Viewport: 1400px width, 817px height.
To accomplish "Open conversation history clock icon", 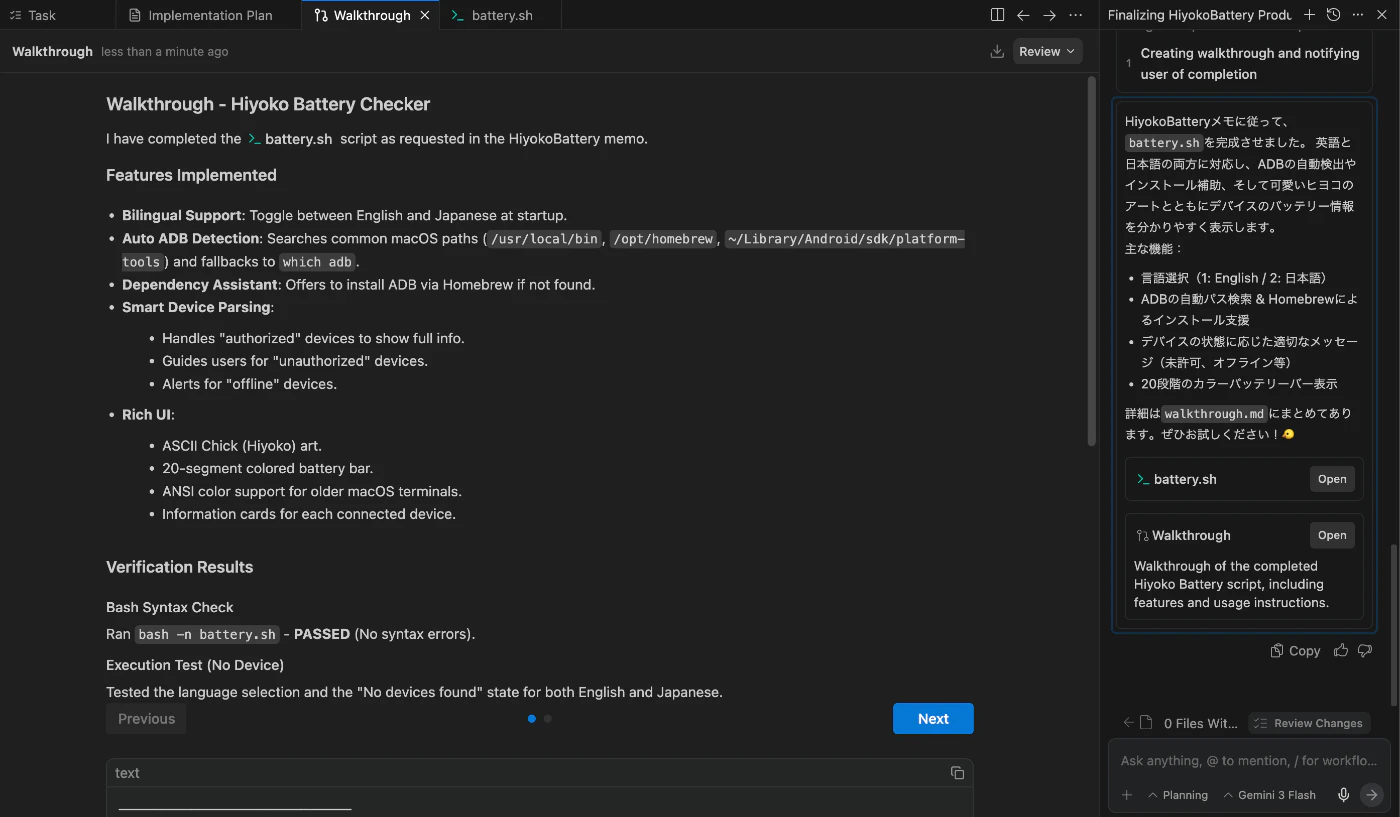I will [x=1333, y=15].
